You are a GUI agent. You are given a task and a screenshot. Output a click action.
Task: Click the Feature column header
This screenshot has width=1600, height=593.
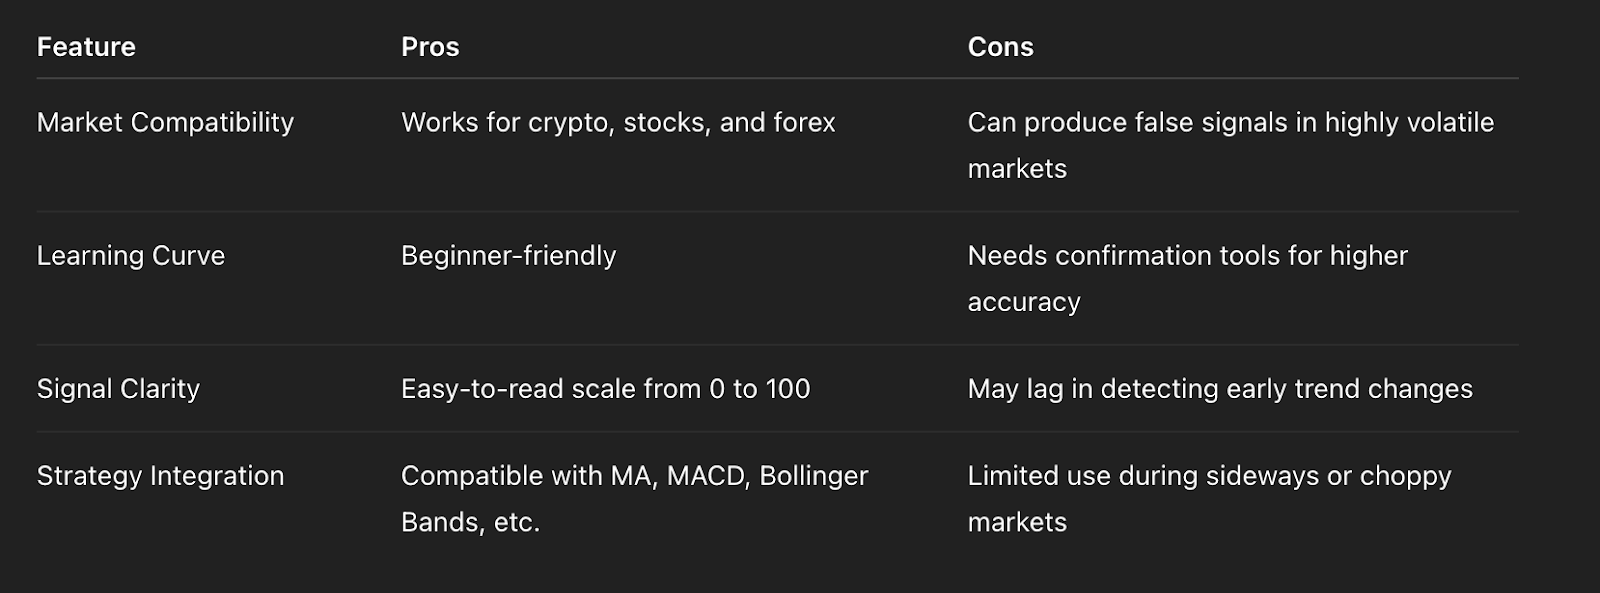coord(86,47)
